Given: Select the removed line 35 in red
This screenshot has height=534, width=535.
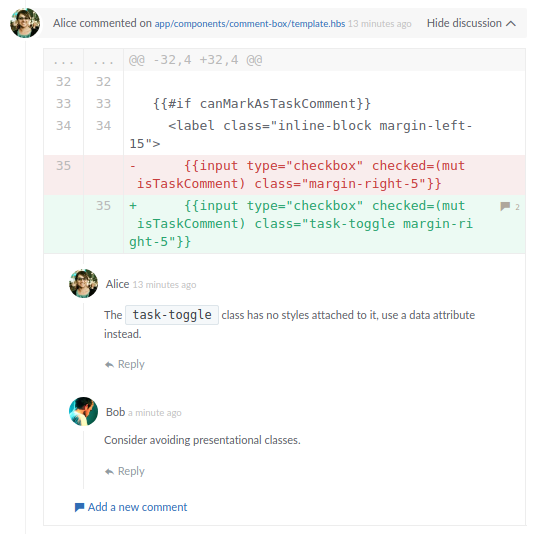Looking at the screenshot, I should click(x=285, y=175).
